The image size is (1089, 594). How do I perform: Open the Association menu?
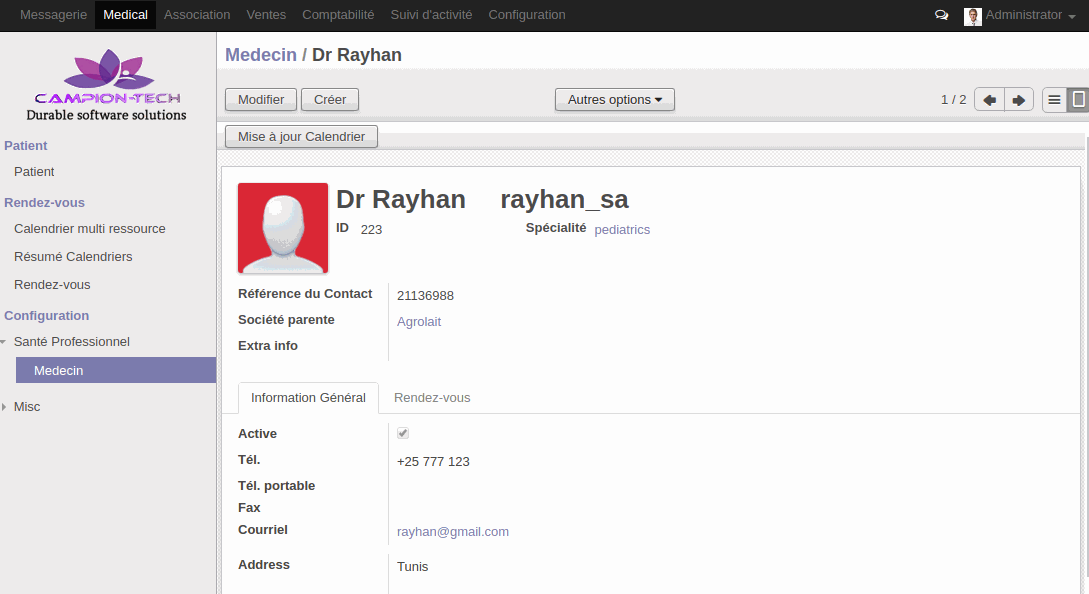tap(197, 15)
